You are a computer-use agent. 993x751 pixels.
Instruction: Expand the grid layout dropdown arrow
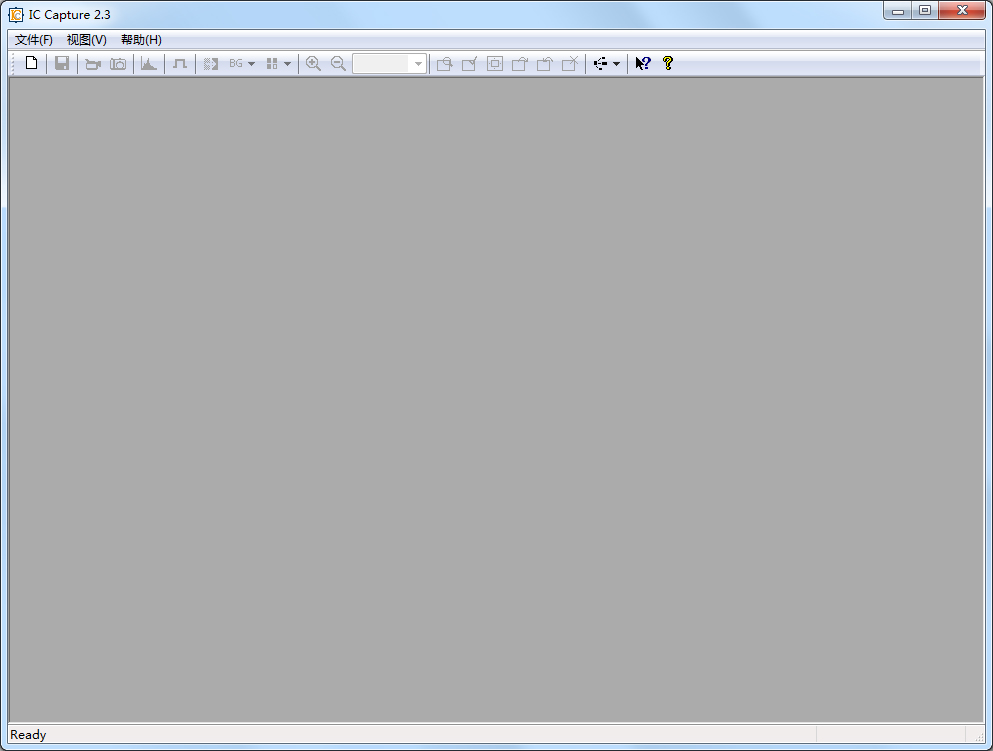288,64
